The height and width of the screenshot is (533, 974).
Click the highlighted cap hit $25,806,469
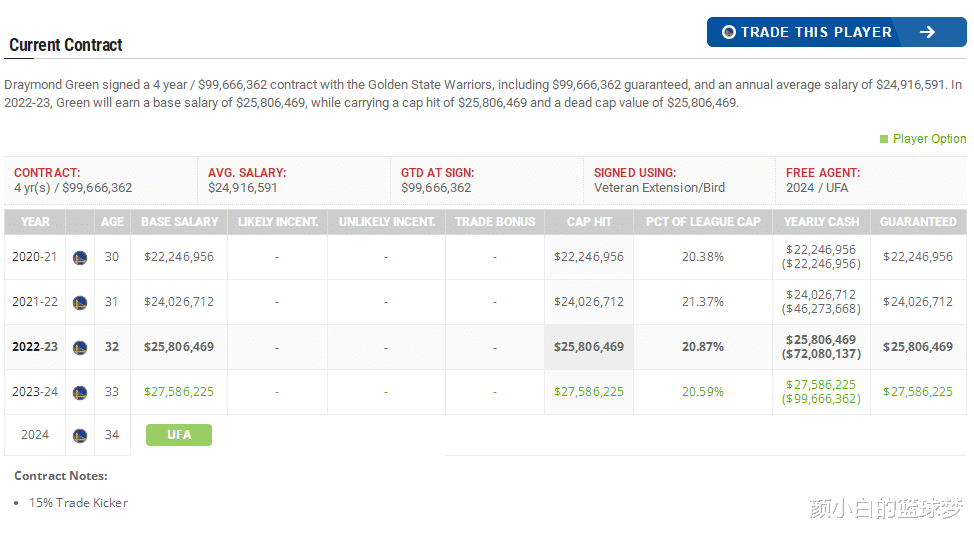[x=589, y=347]
